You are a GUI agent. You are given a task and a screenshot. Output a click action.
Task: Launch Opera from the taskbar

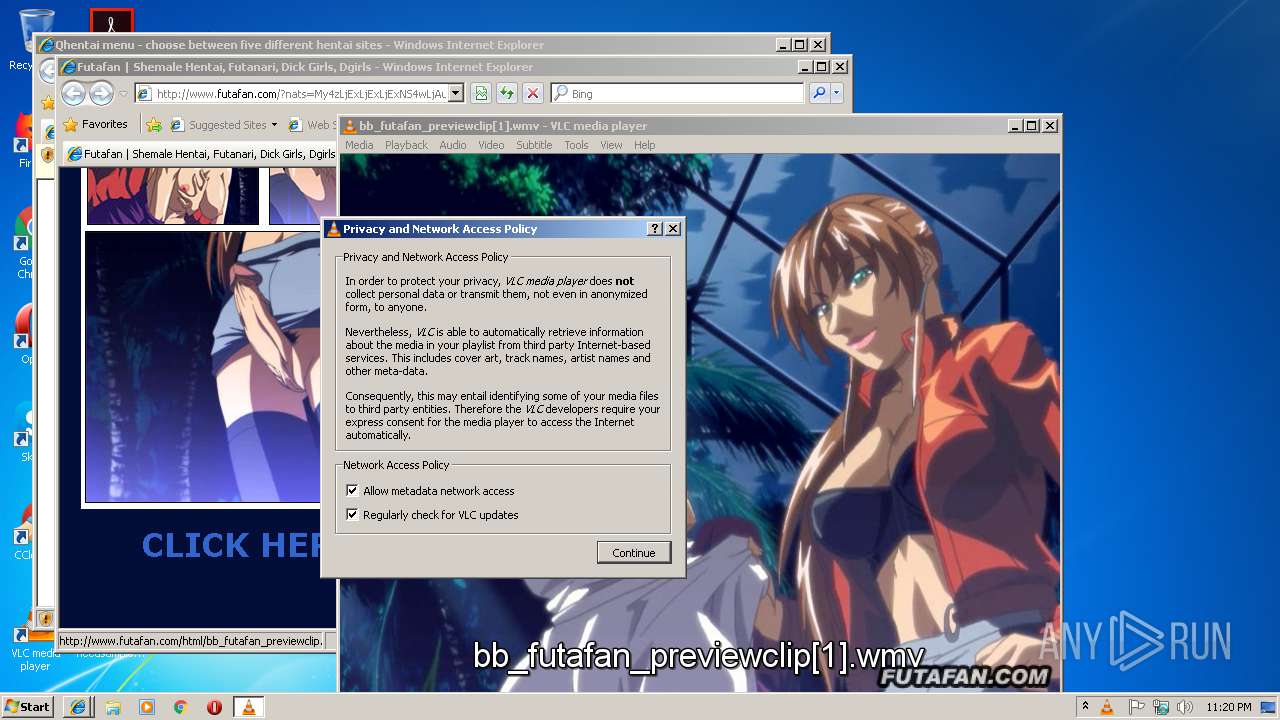coord(214,707)
